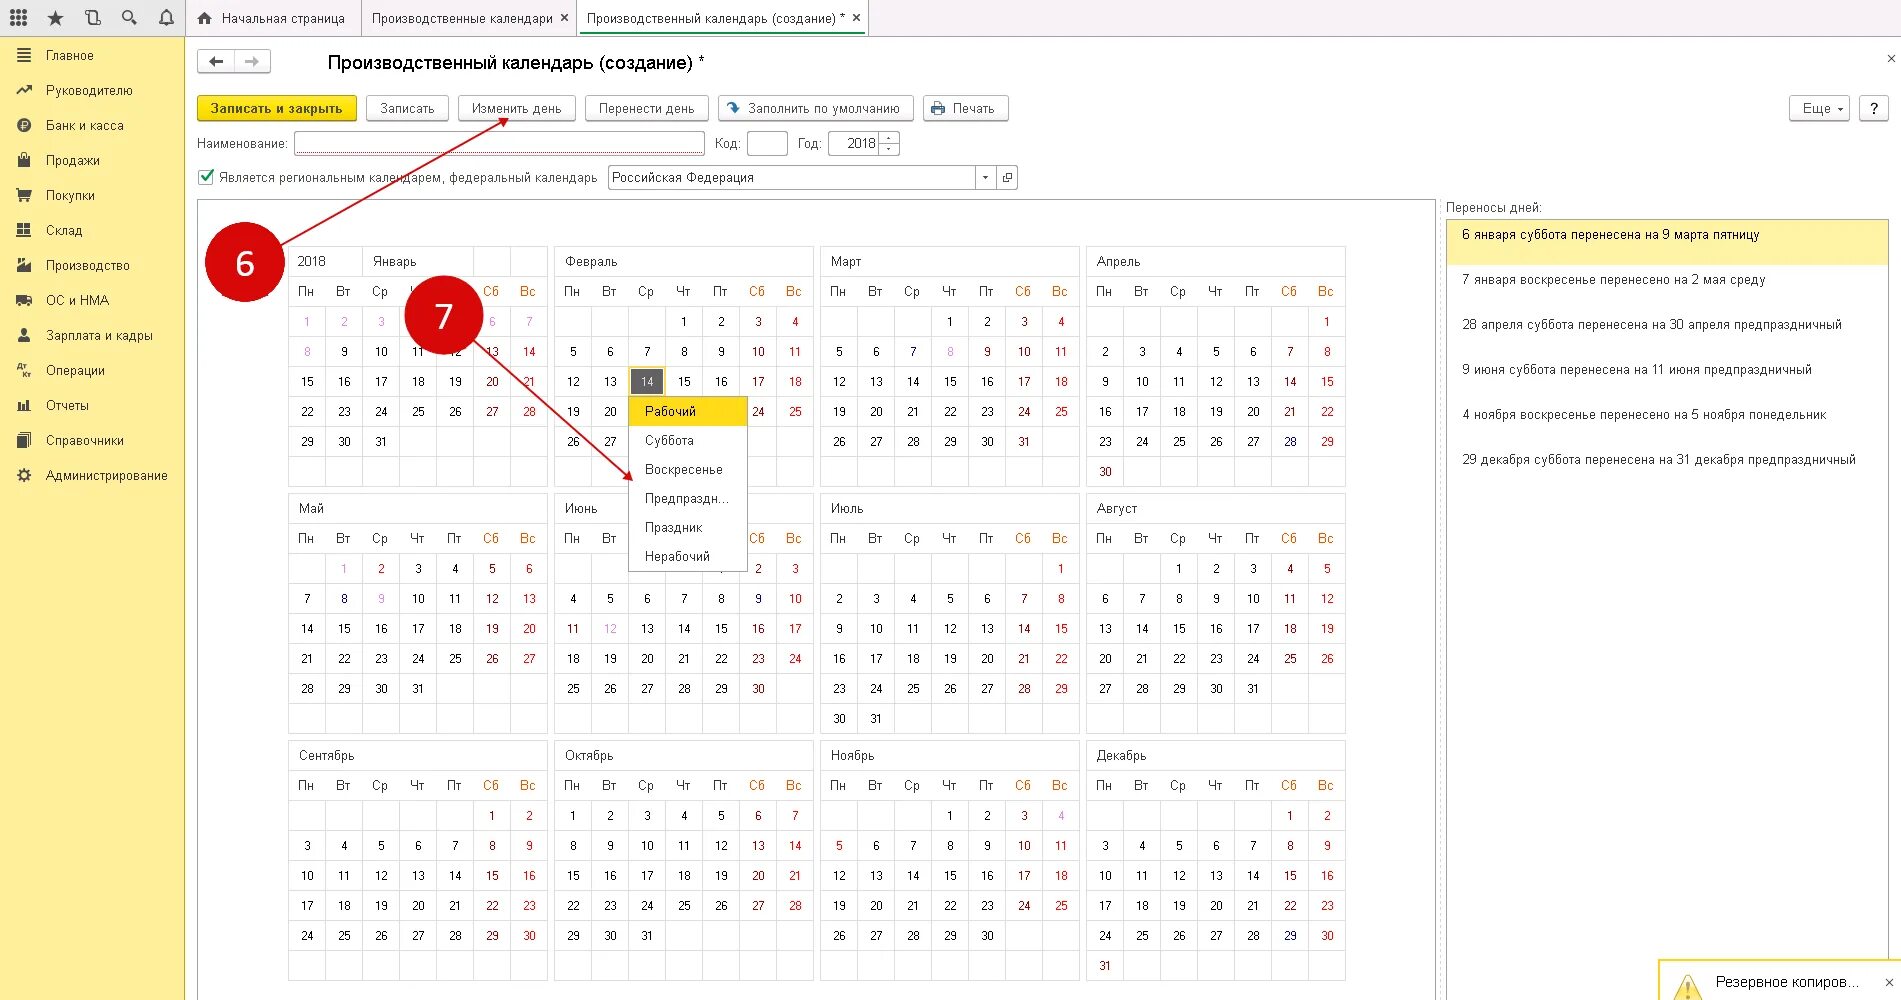Open the history icon in top bar

click(92, 18)
